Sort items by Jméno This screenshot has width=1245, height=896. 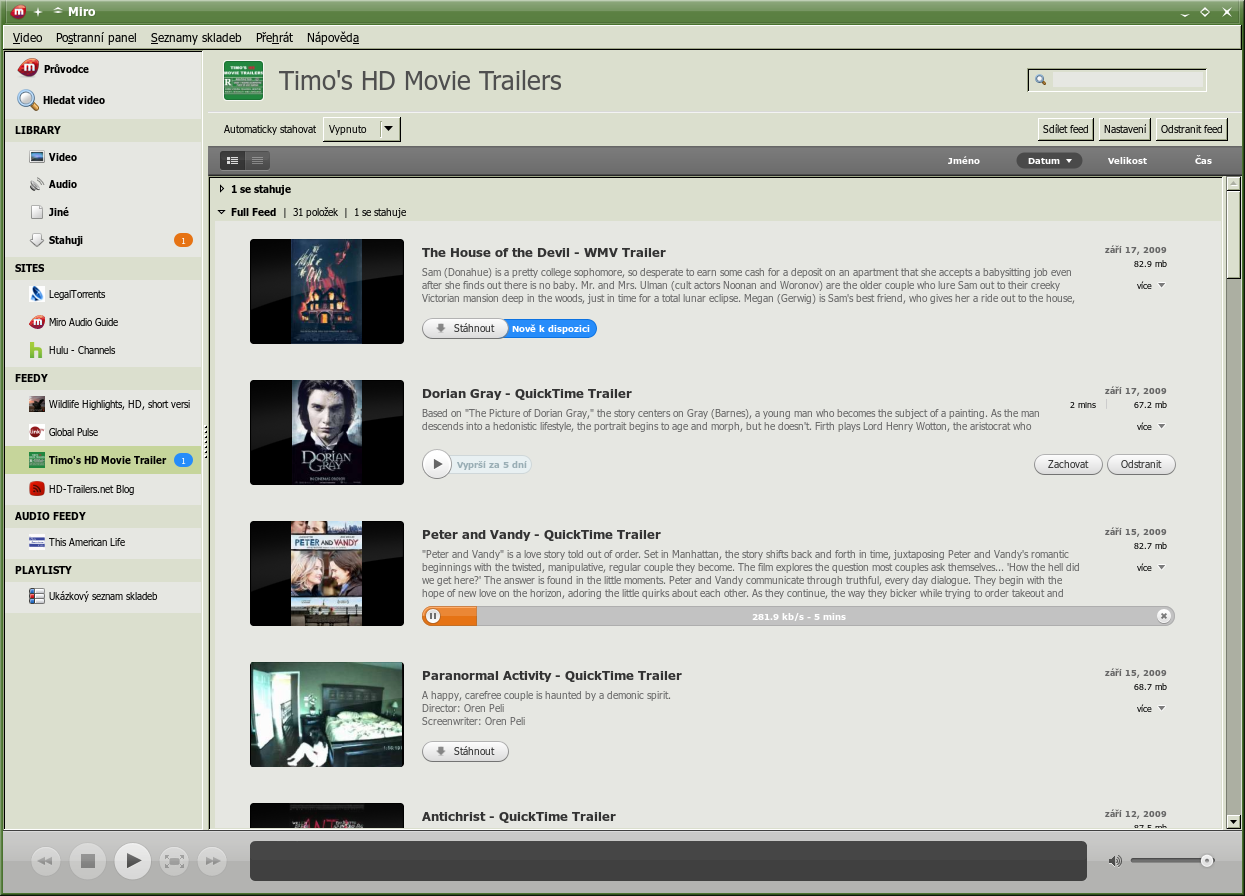pyautogui.click(x=964, y=161)
